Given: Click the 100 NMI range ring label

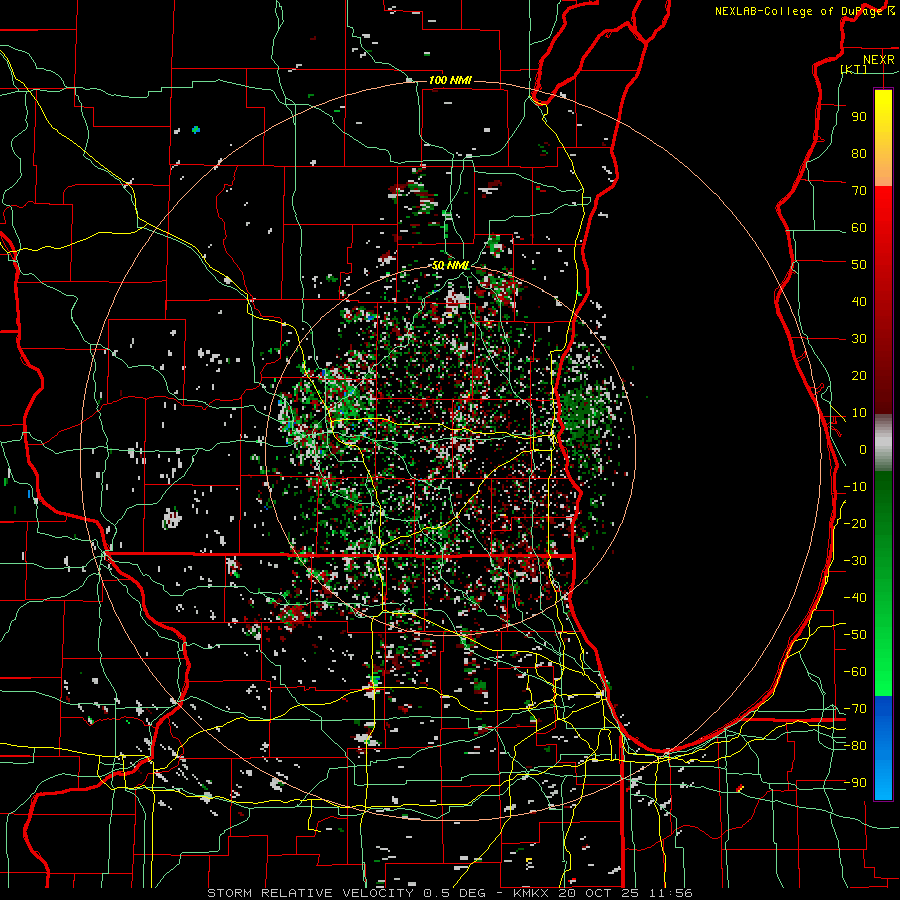Looking at the screenshot, I should click(450, 80).
